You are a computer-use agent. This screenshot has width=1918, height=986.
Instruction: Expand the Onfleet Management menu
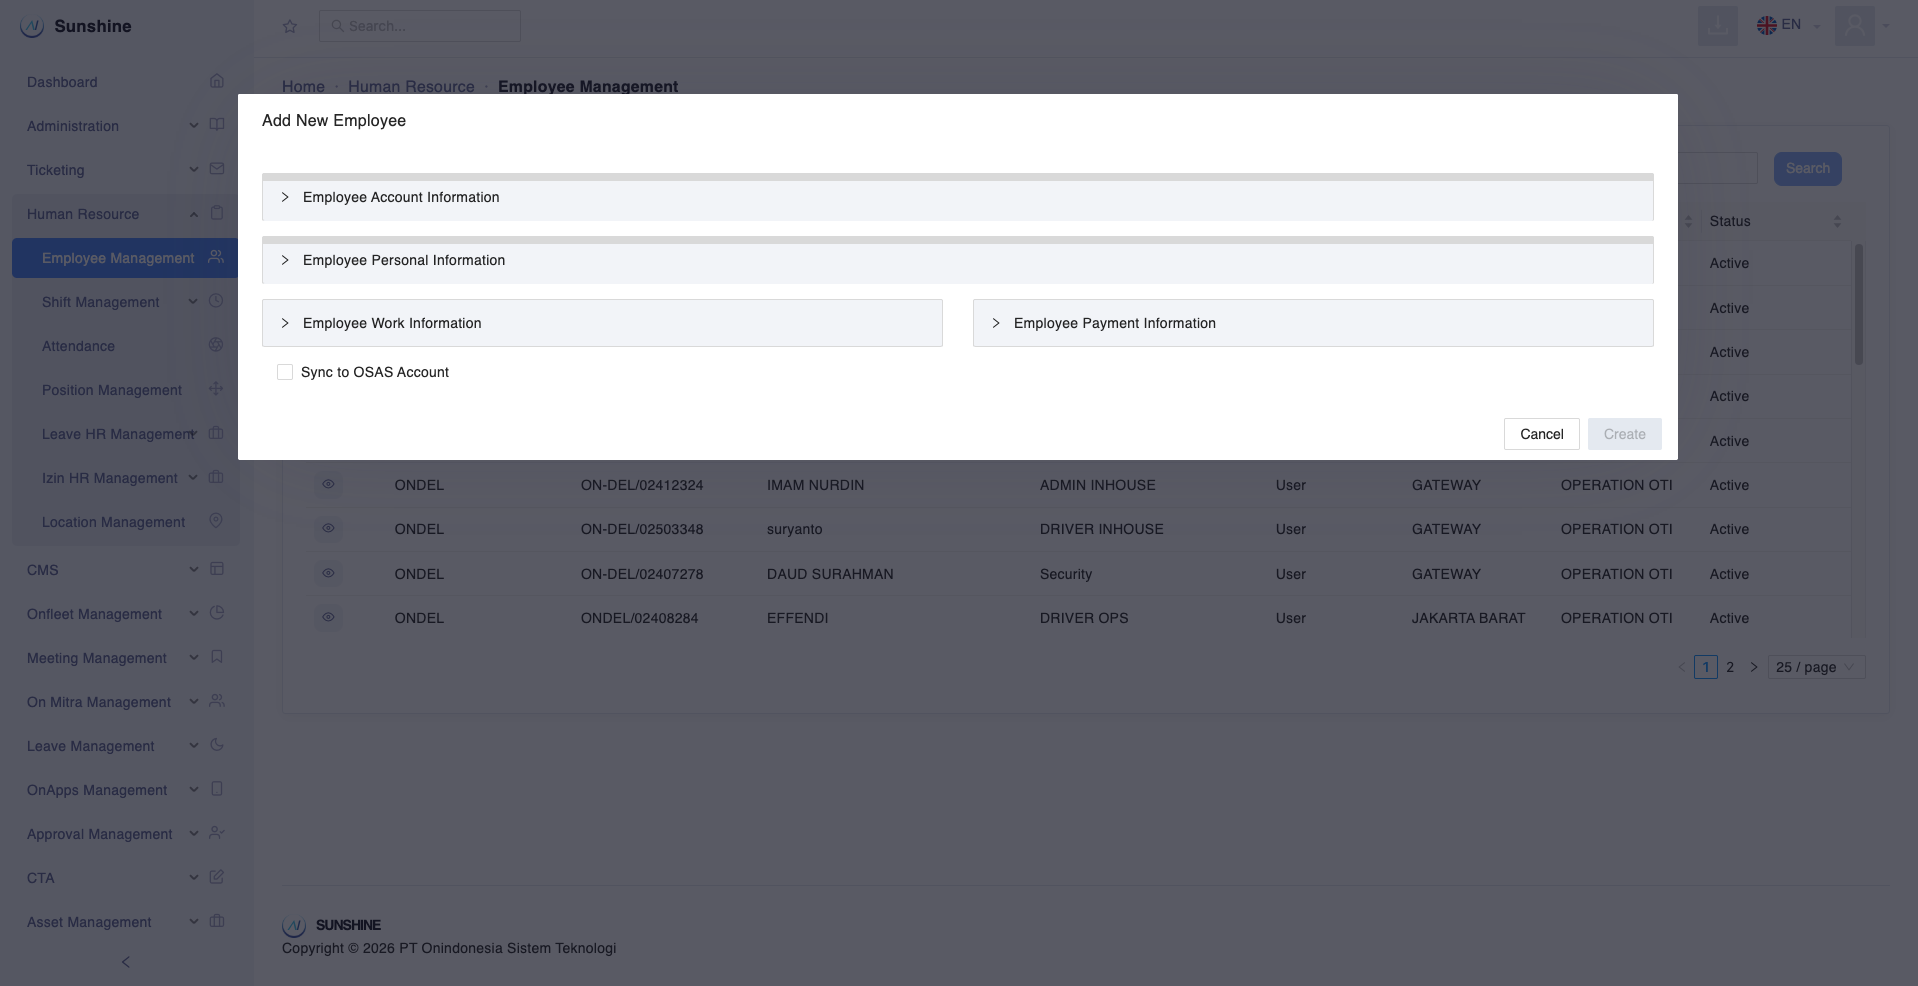[x=95, y=614]
